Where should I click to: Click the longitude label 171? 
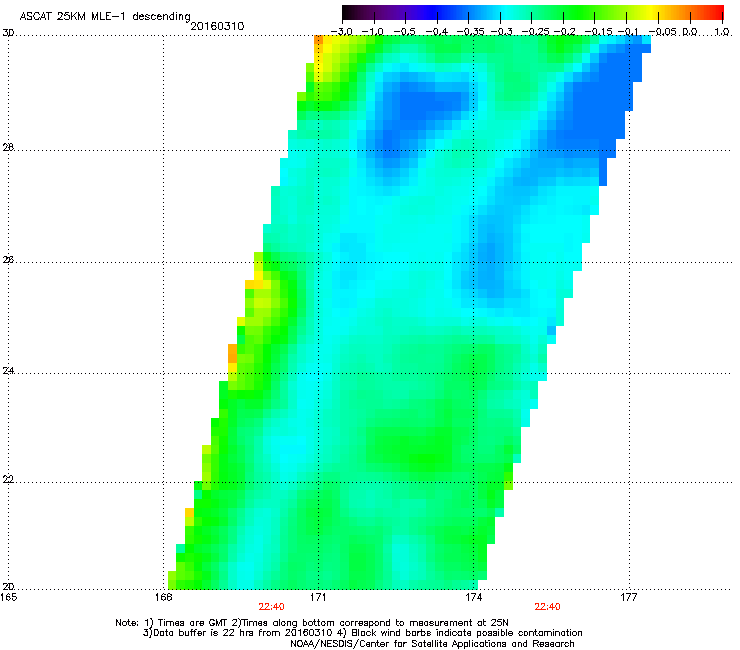(x=318, y=597)
